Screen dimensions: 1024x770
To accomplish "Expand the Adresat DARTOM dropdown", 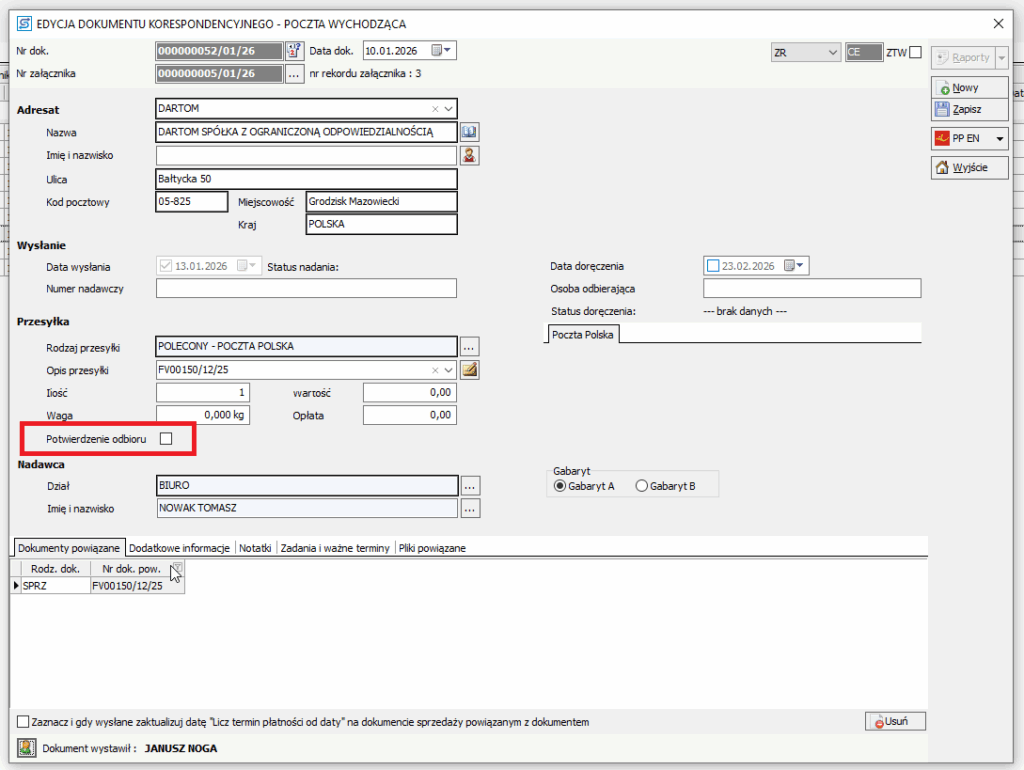I will coord(449,109).
